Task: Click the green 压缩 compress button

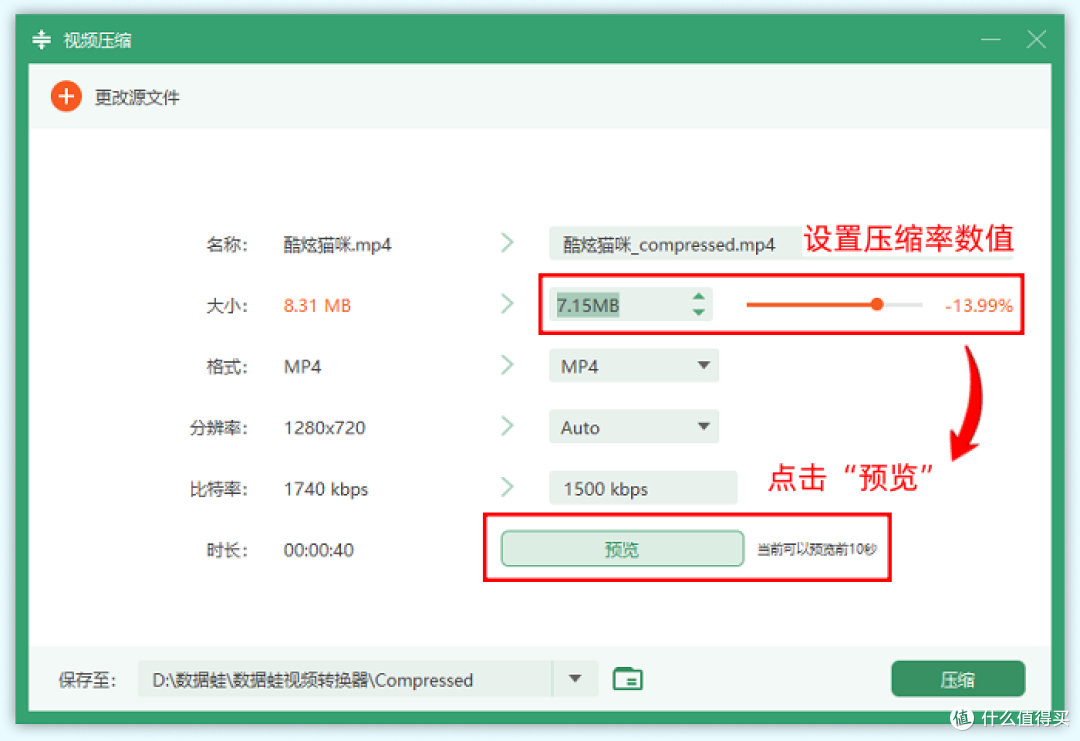Action: pyautogui.click(x=957, y=679)
